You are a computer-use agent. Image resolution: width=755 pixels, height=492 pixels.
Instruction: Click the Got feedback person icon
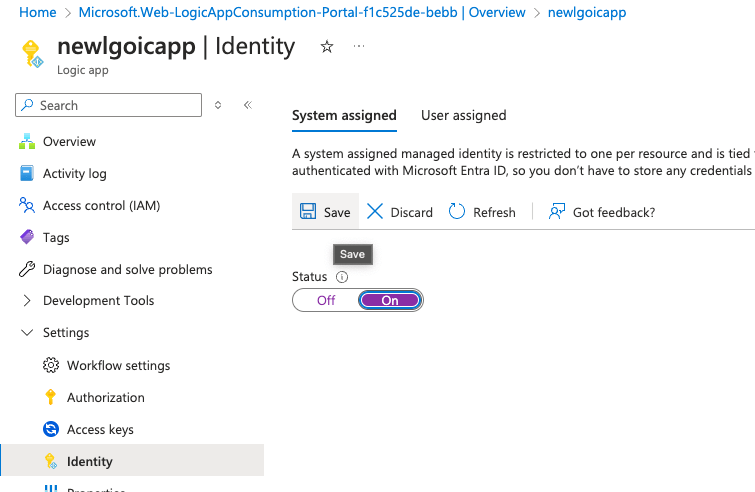coord(557,212)
